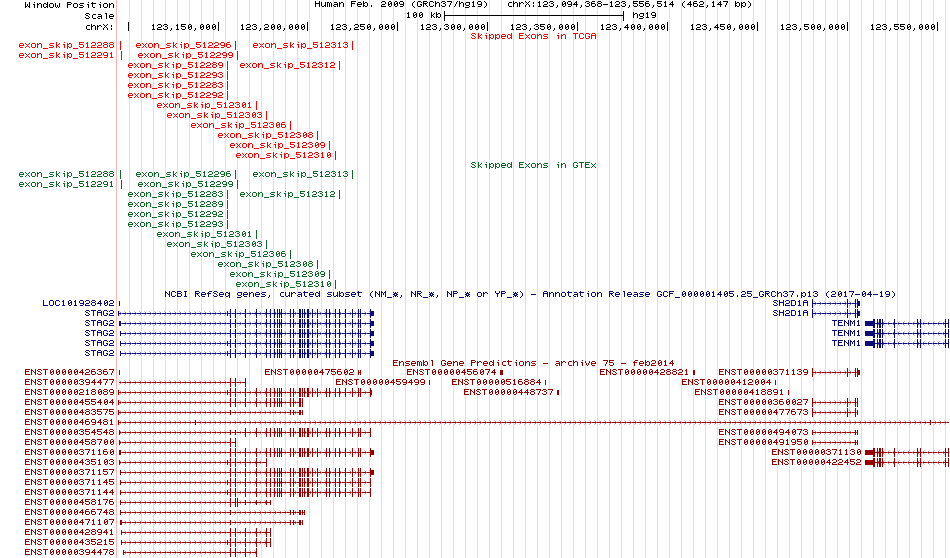The height and width of the screenshot is (558, 950).
Task: Click red TCGA label exon_skip_512288
Action: [66, 45]
